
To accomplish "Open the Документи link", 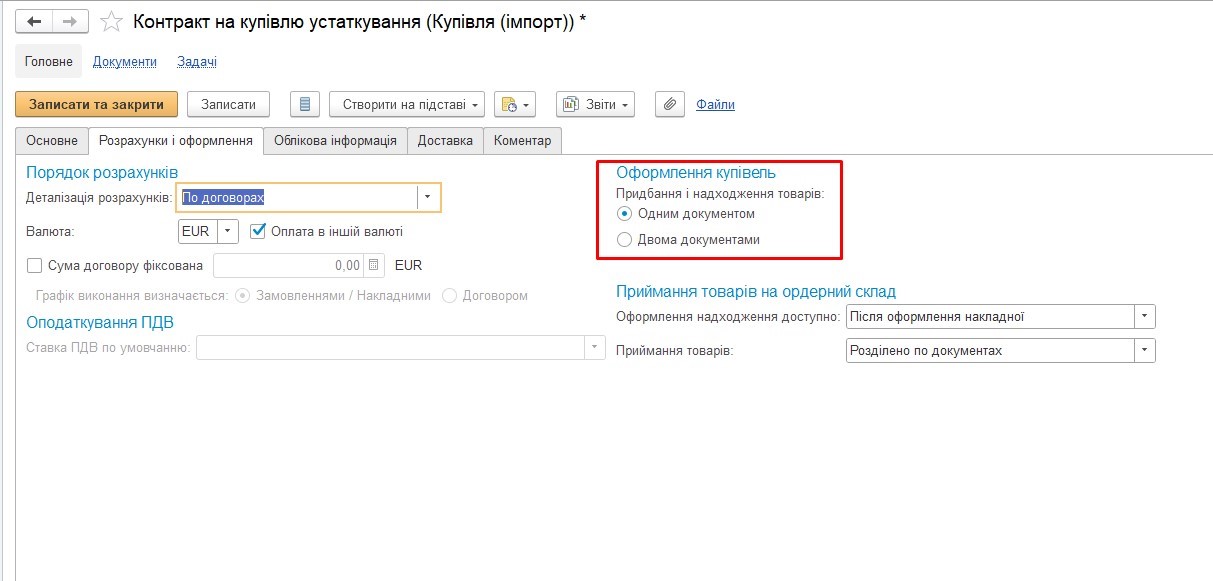I will click(125, 62).
